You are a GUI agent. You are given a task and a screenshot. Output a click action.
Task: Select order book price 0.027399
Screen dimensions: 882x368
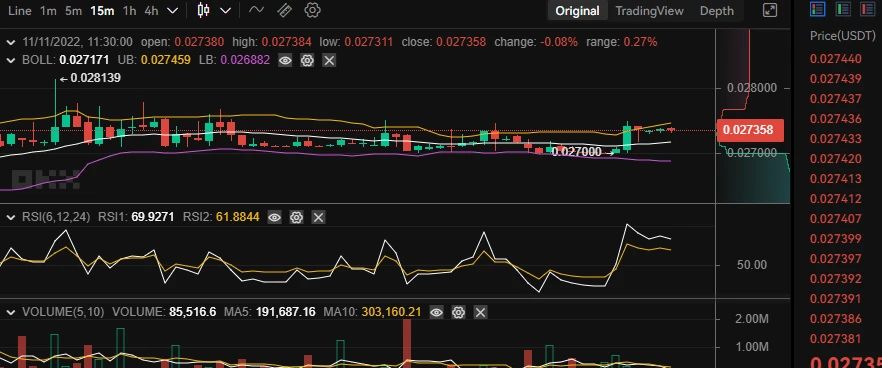(835, 239)
